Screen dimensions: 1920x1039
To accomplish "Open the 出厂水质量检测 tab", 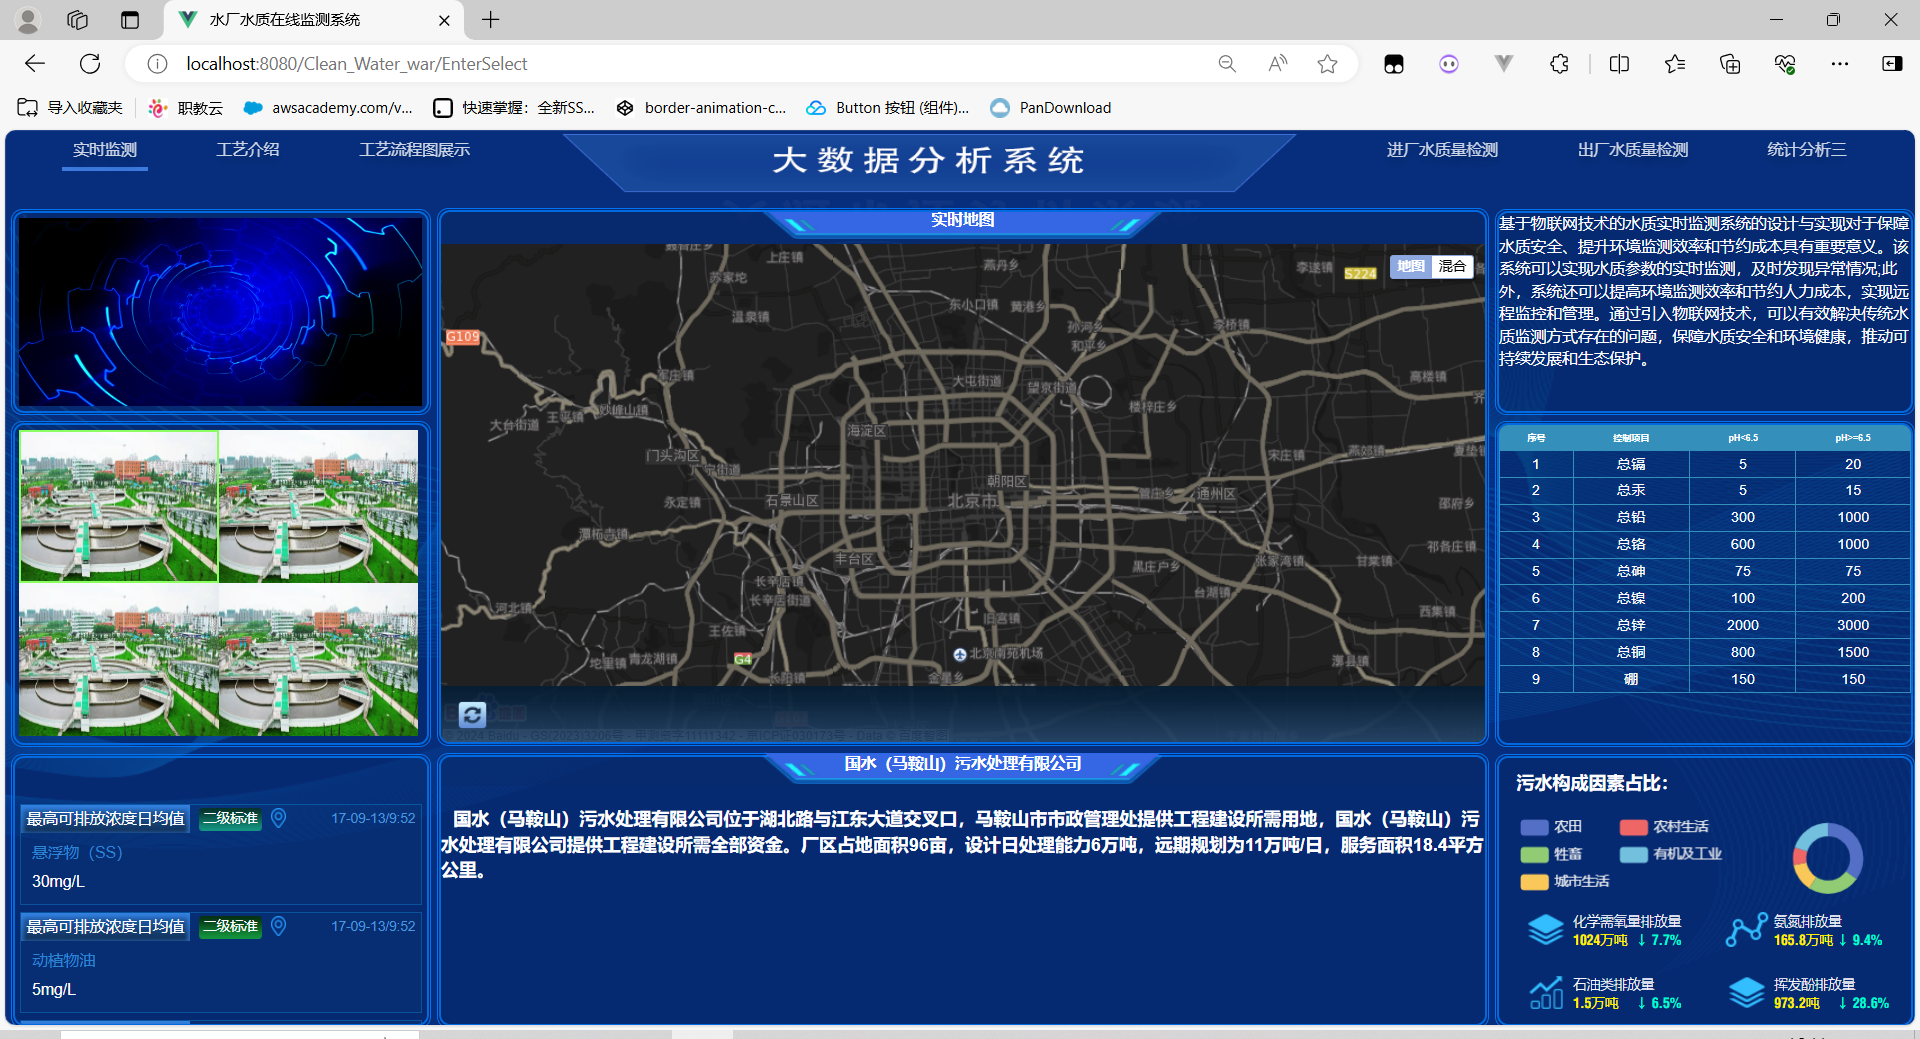I will (x=1633, y=150).
